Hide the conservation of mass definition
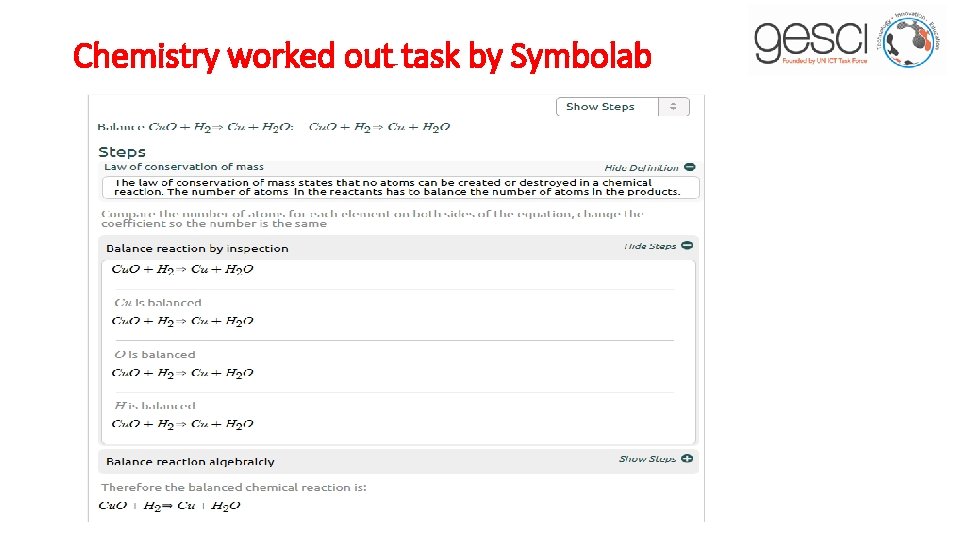This screenshot has height=540, width=960. pos(641,168)
